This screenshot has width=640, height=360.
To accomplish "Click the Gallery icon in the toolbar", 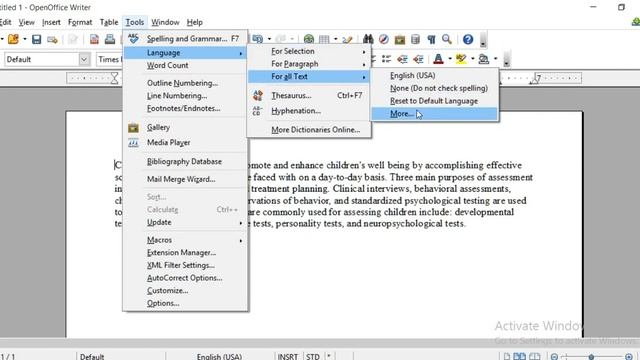I will (x=400, y=39).
